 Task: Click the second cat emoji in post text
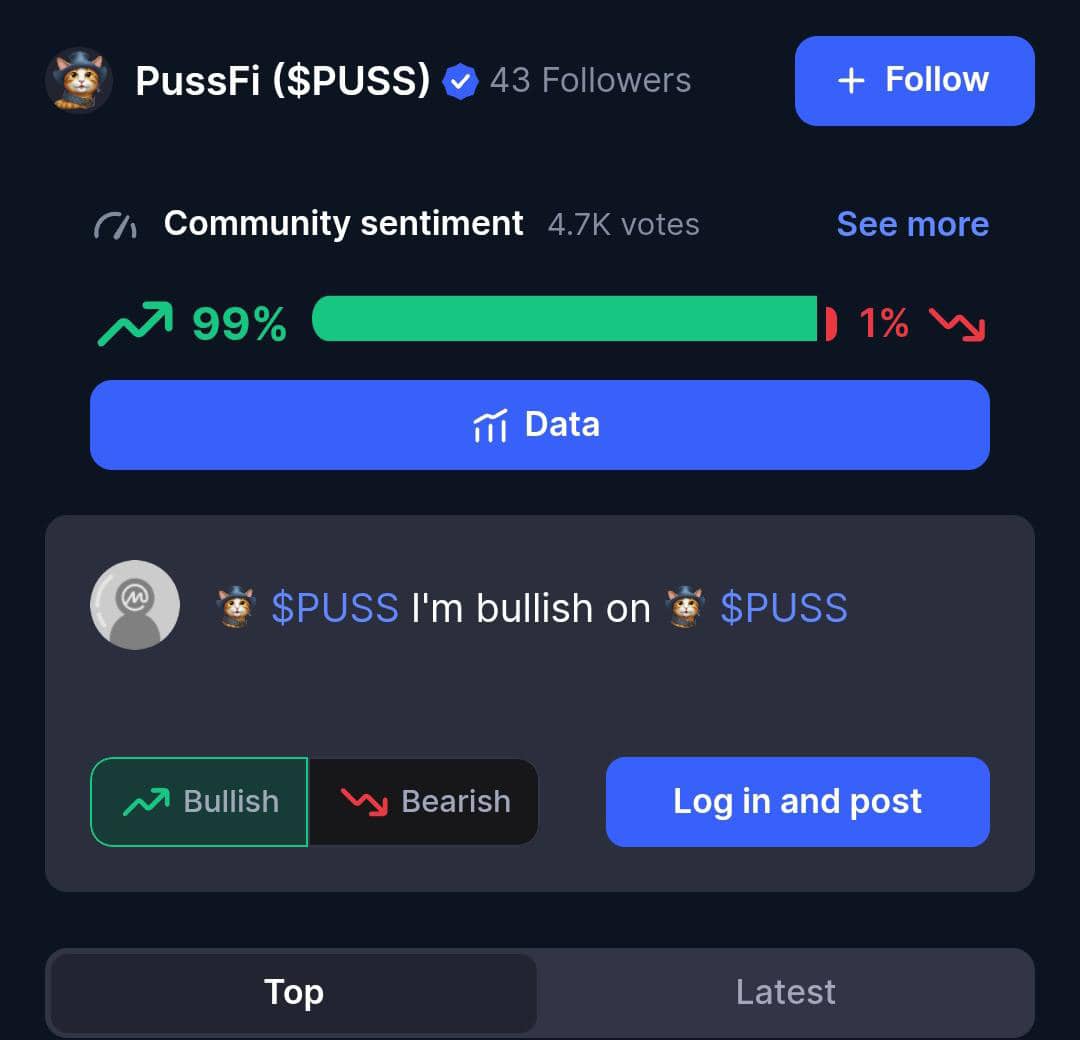[685, 607]
